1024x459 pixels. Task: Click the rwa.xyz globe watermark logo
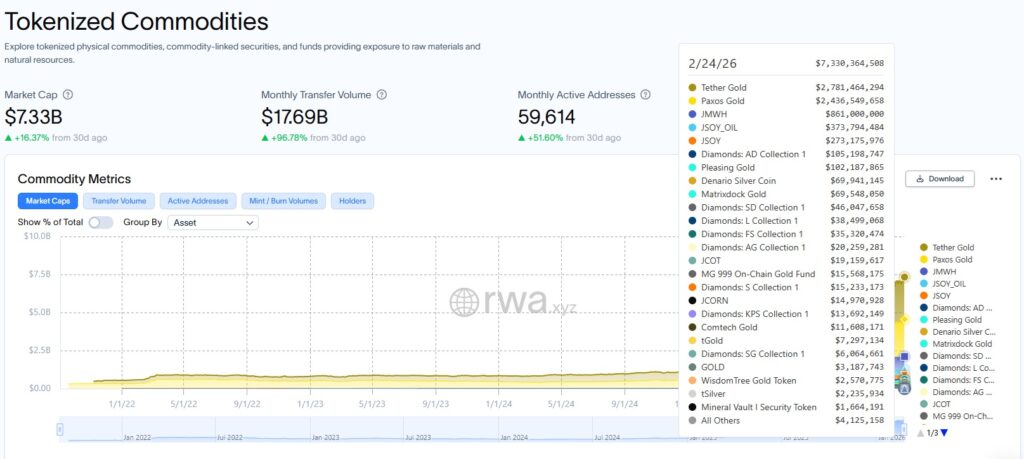(464, 302)
